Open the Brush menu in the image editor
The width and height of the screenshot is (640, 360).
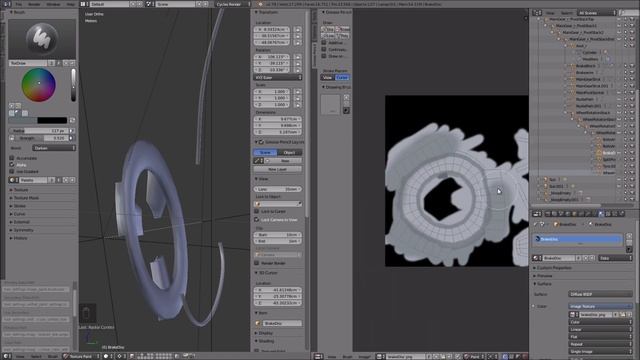click(347, 356)
